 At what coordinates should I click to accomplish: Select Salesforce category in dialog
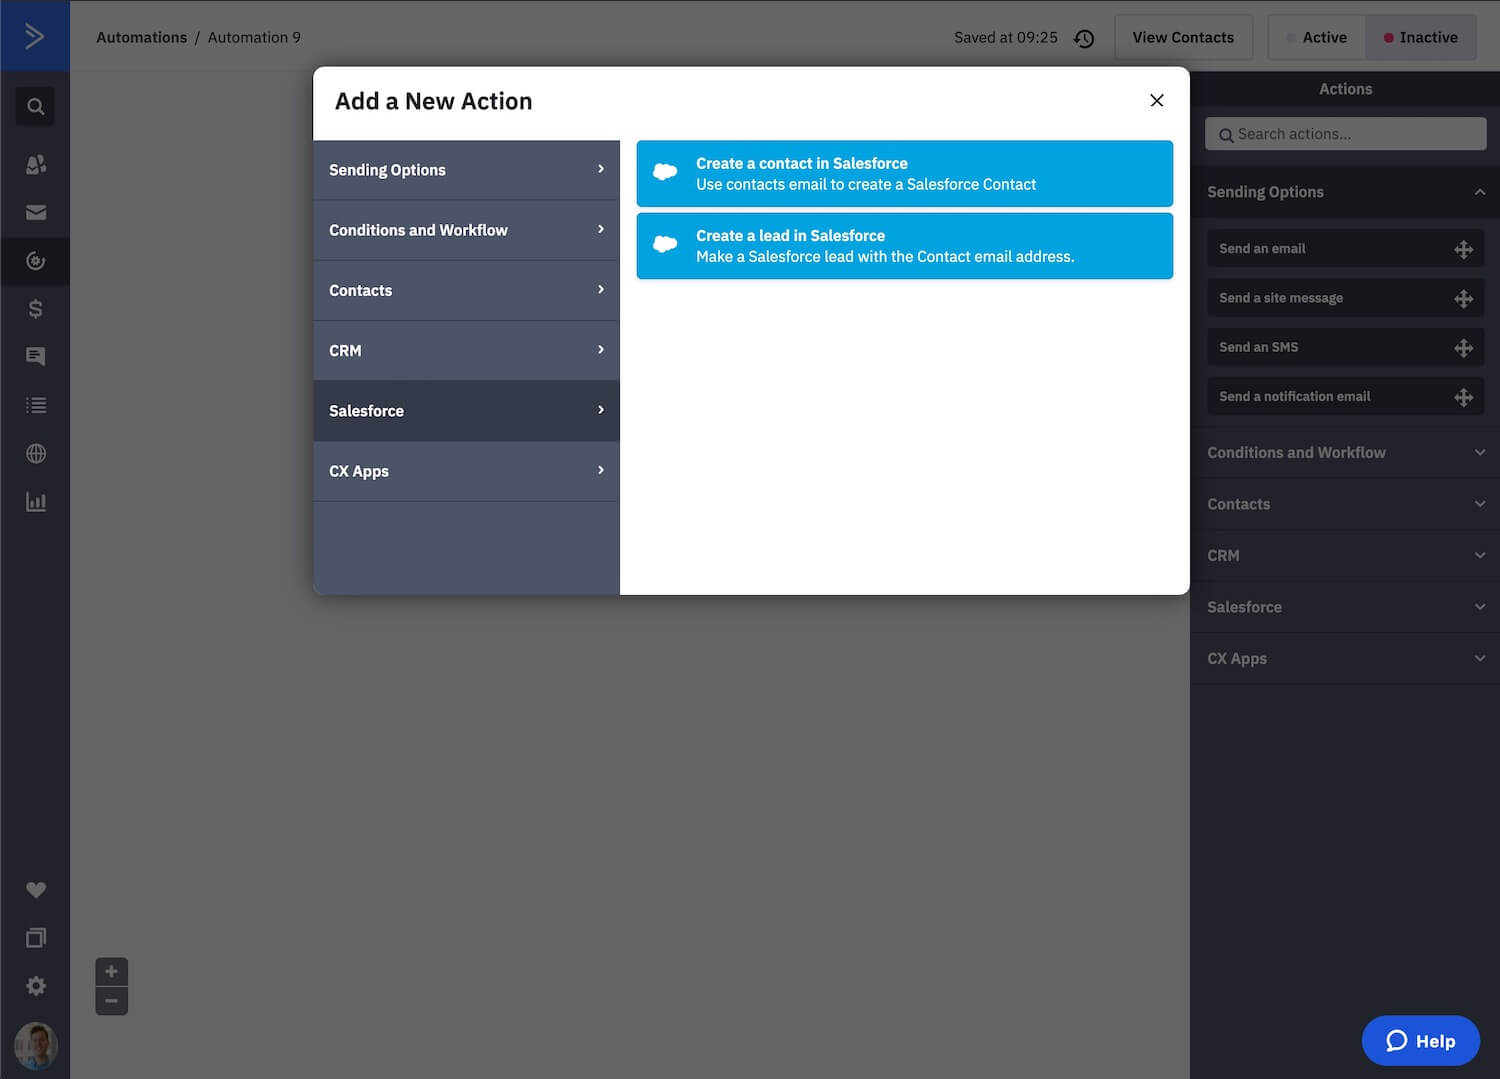(466, 411)
